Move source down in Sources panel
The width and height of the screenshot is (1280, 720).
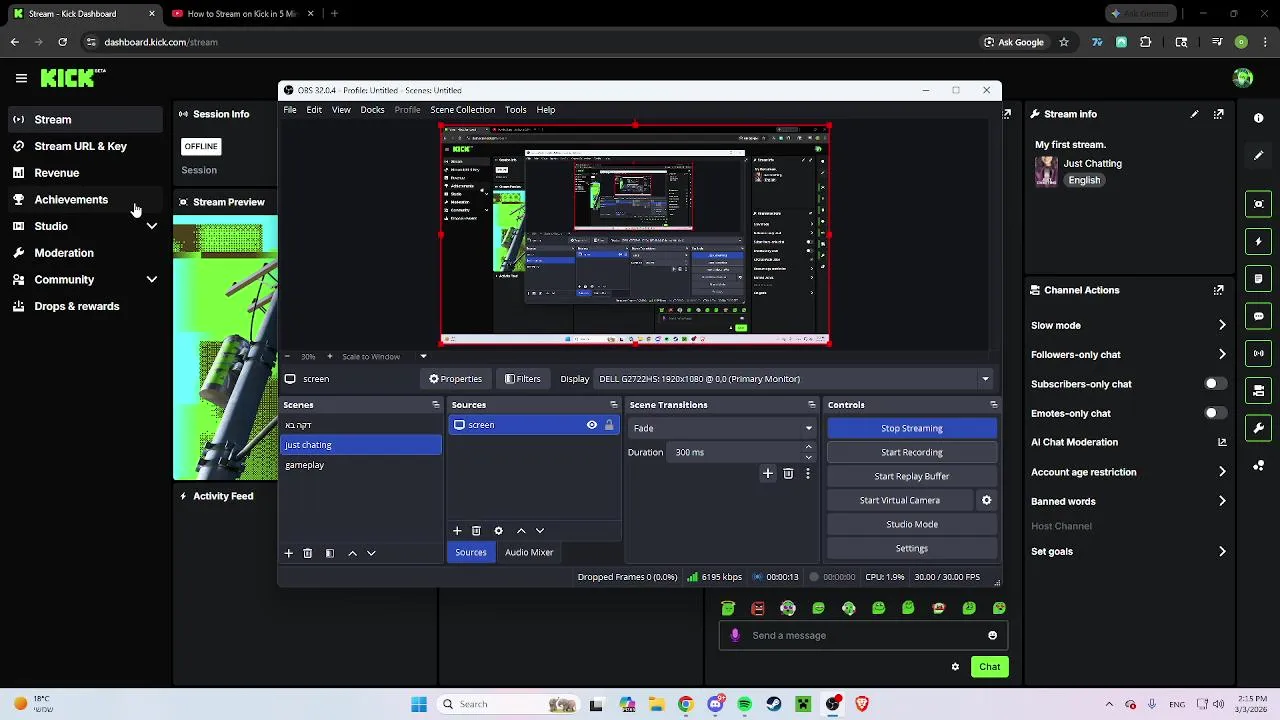(540, 531)
